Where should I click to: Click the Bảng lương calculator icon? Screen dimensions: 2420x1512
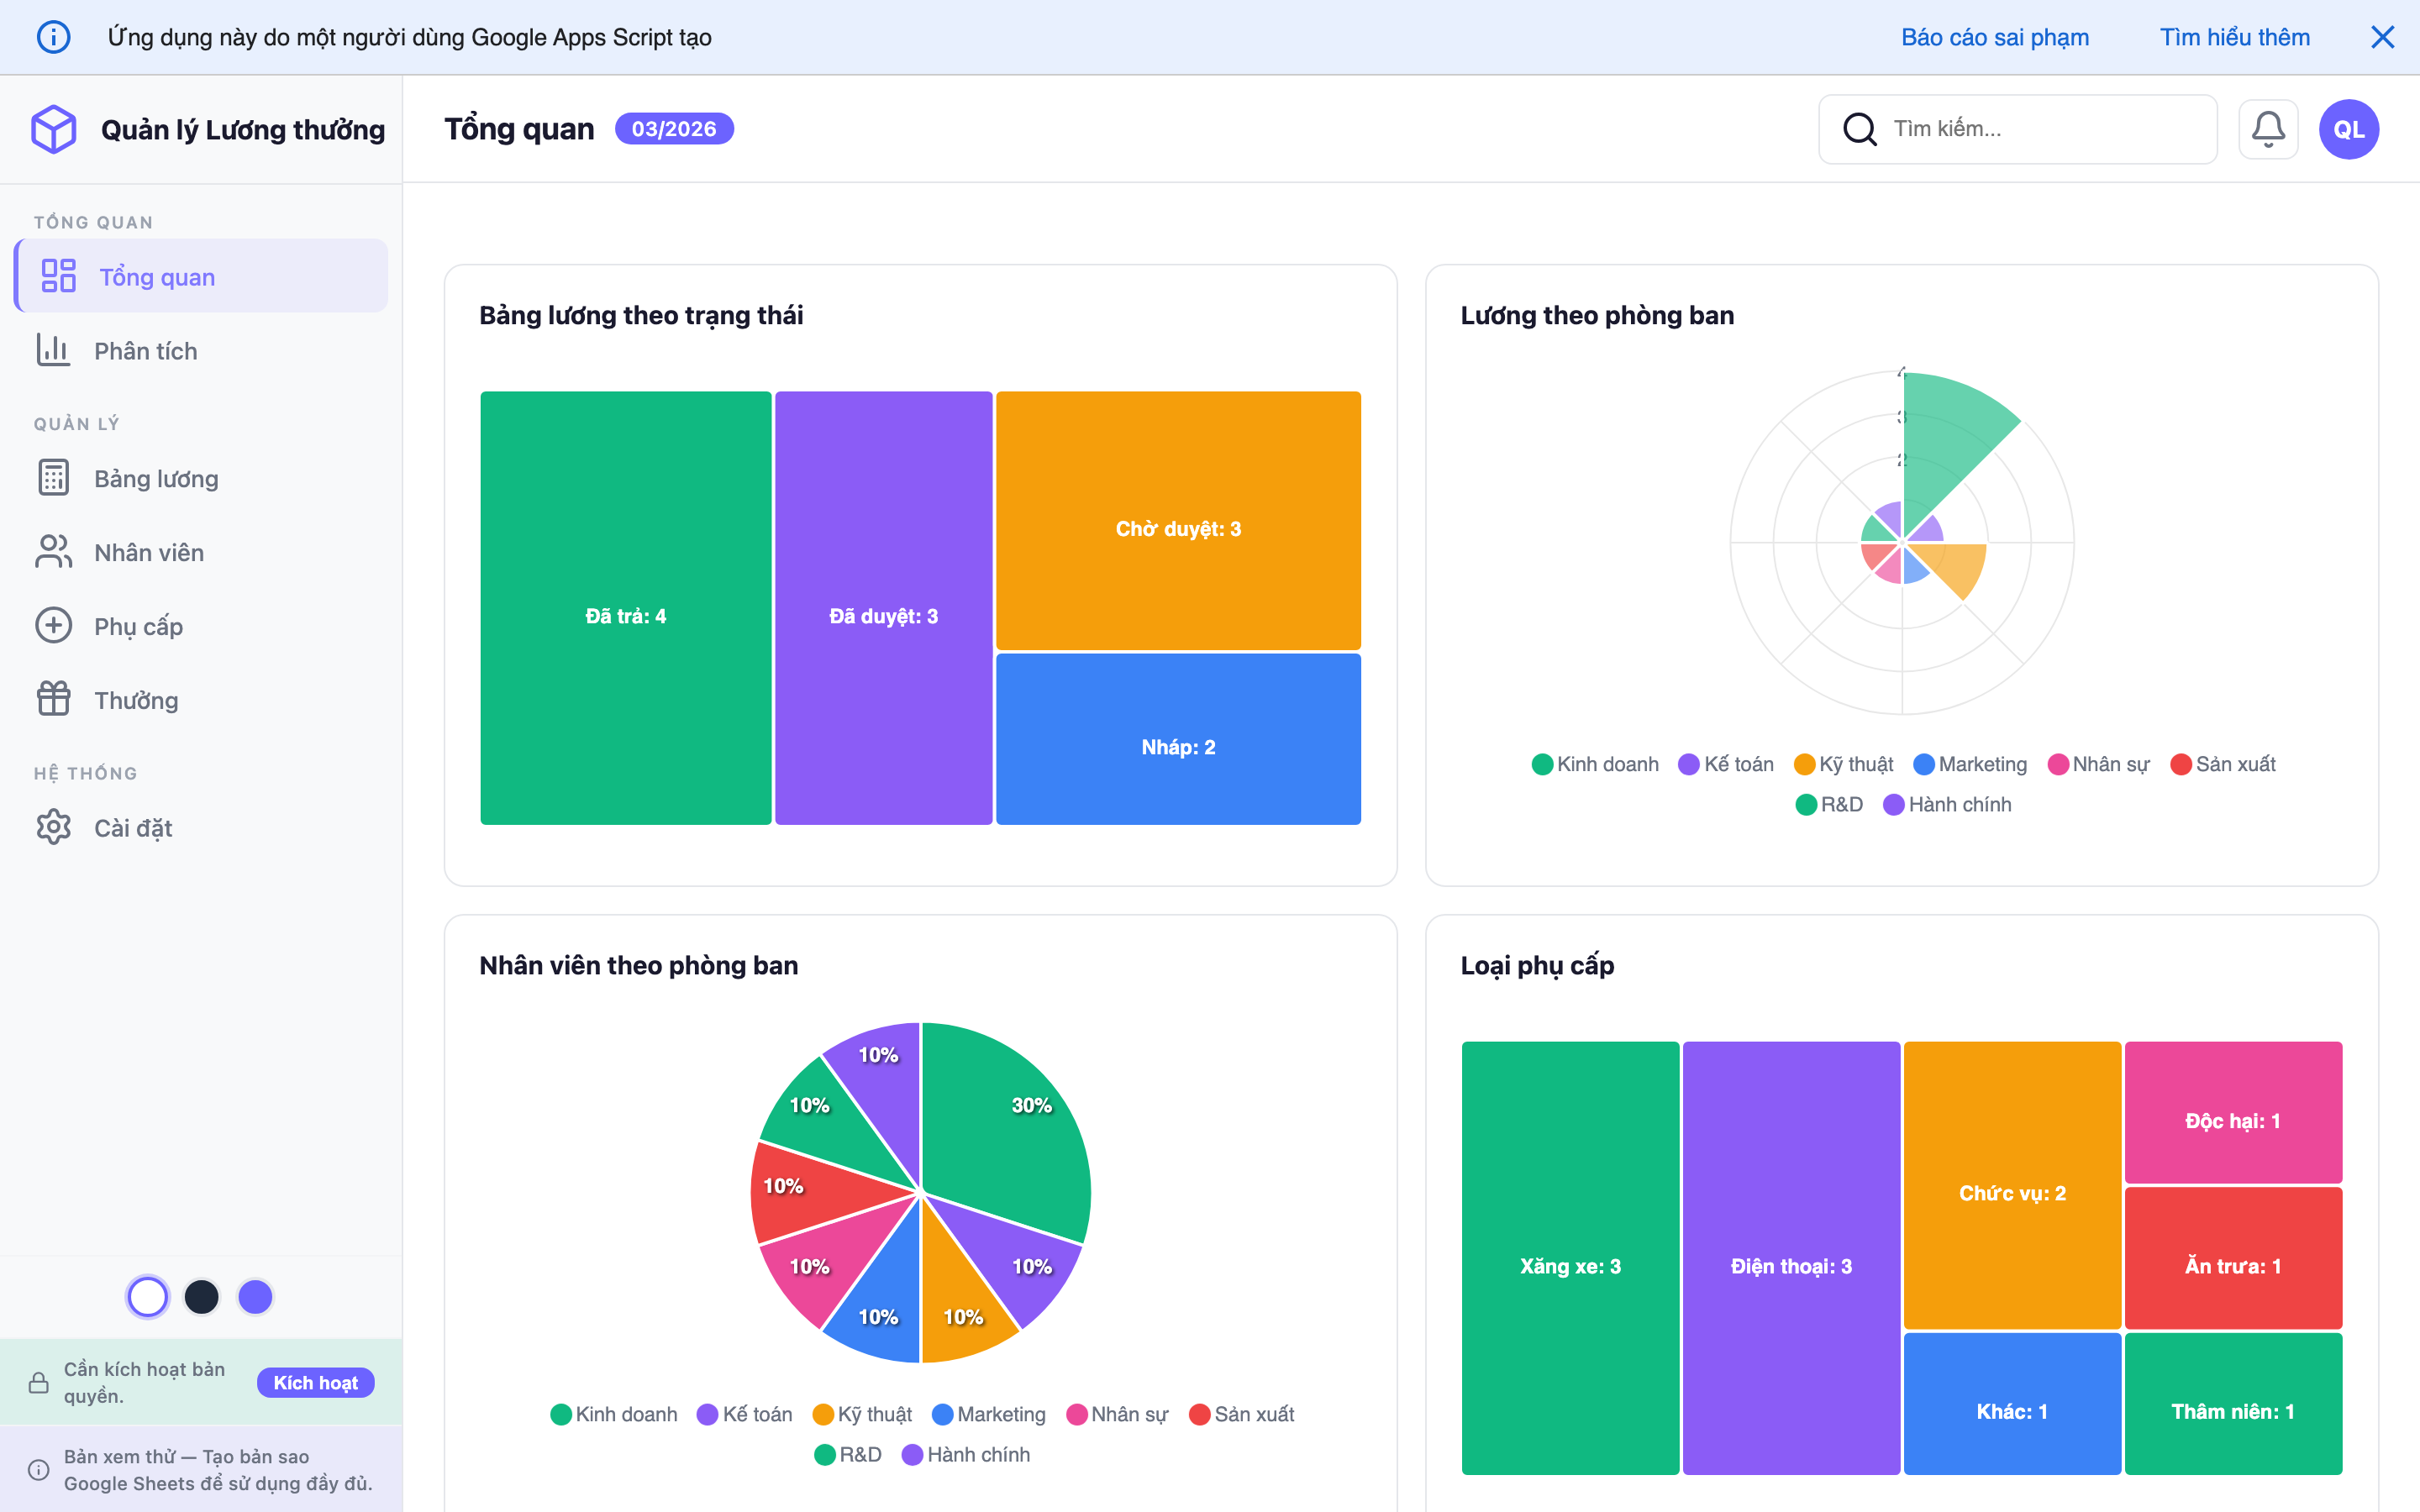[53, 478]
